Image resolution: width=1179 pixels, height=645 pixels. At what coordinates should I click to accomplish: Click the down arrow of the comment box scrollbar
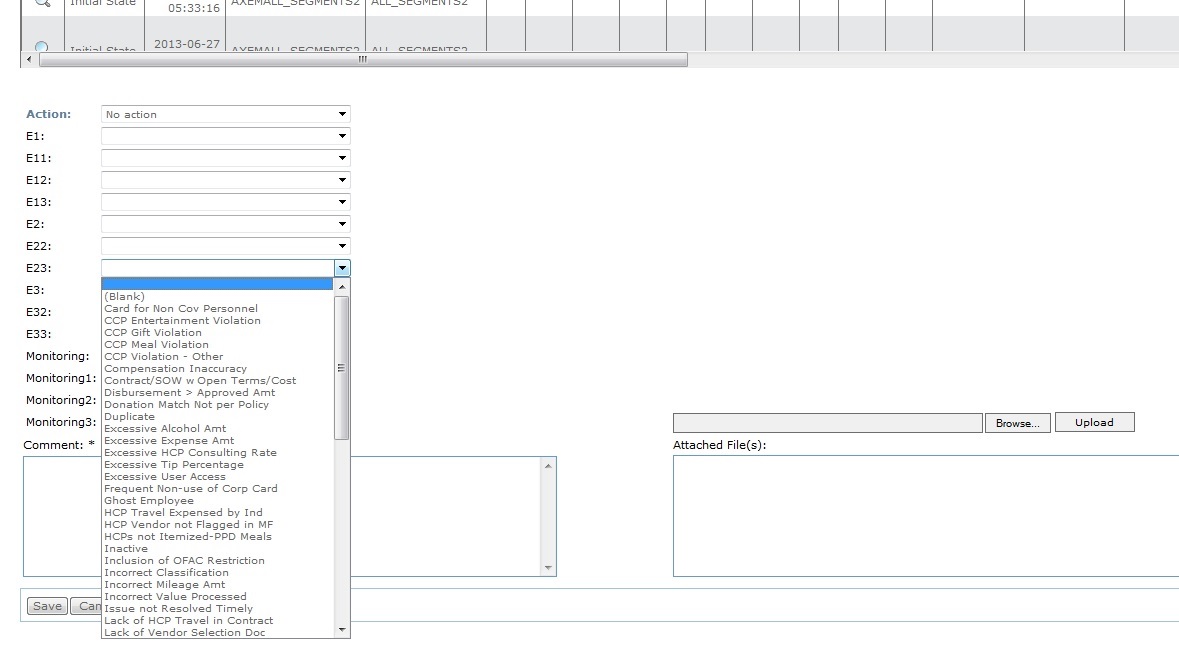[547, 568]
